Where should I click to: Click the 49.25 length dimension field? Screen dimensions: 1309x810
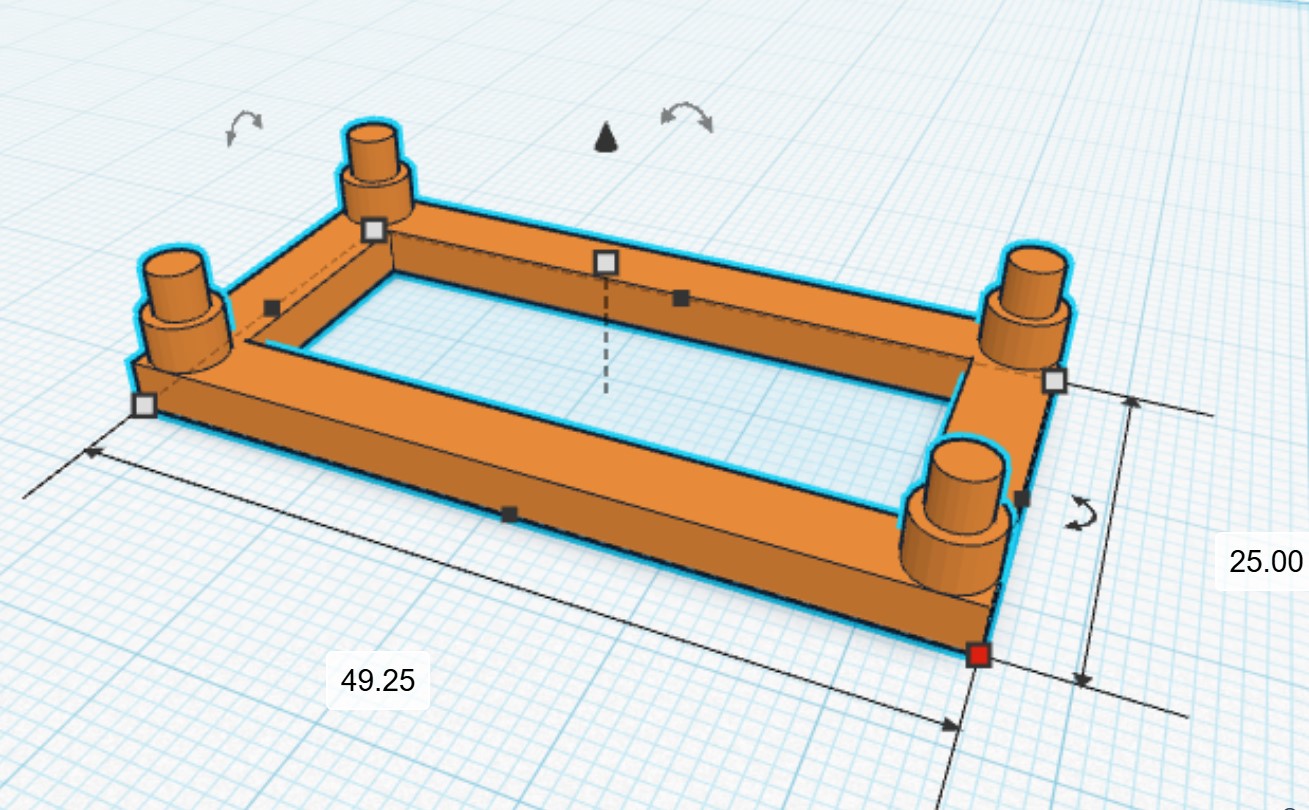[378, 681]
